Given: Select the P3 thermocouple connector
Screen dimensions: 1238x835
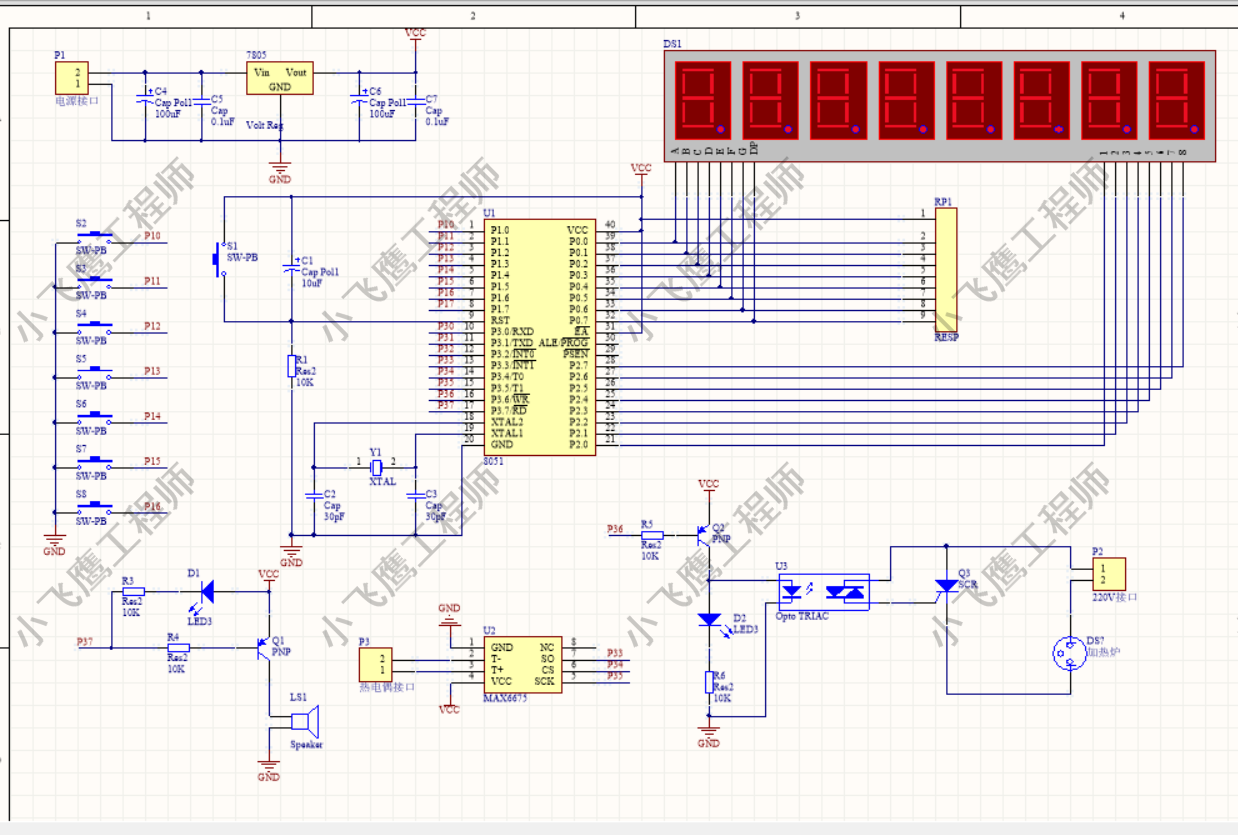Looking at the screenshot, I should pyautogui.click(x=376, y=663).
